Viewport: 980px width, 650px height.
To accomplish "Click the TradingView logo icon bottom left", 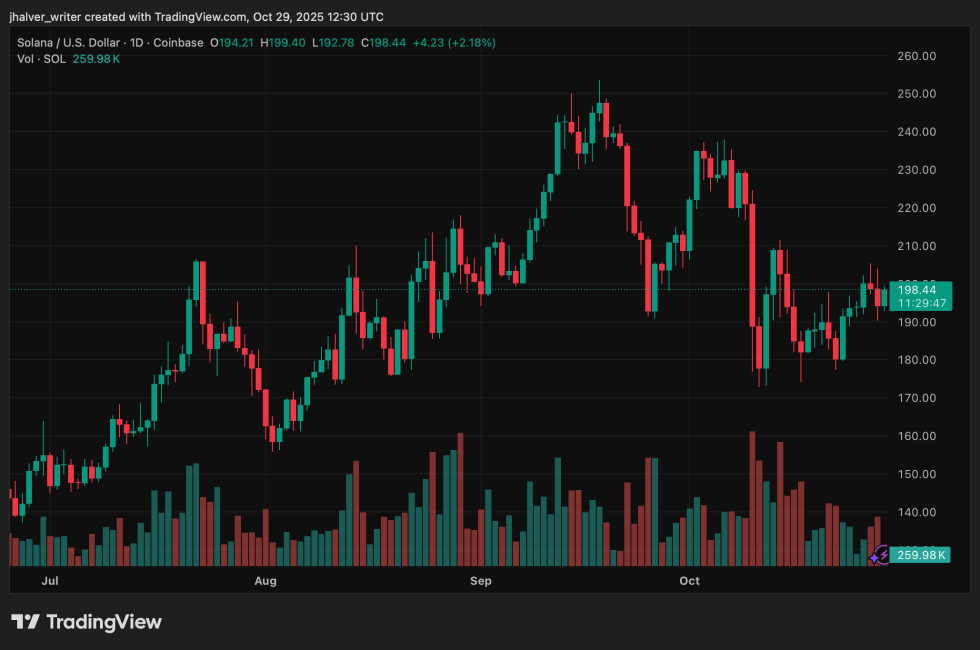I will pos(26,621).
